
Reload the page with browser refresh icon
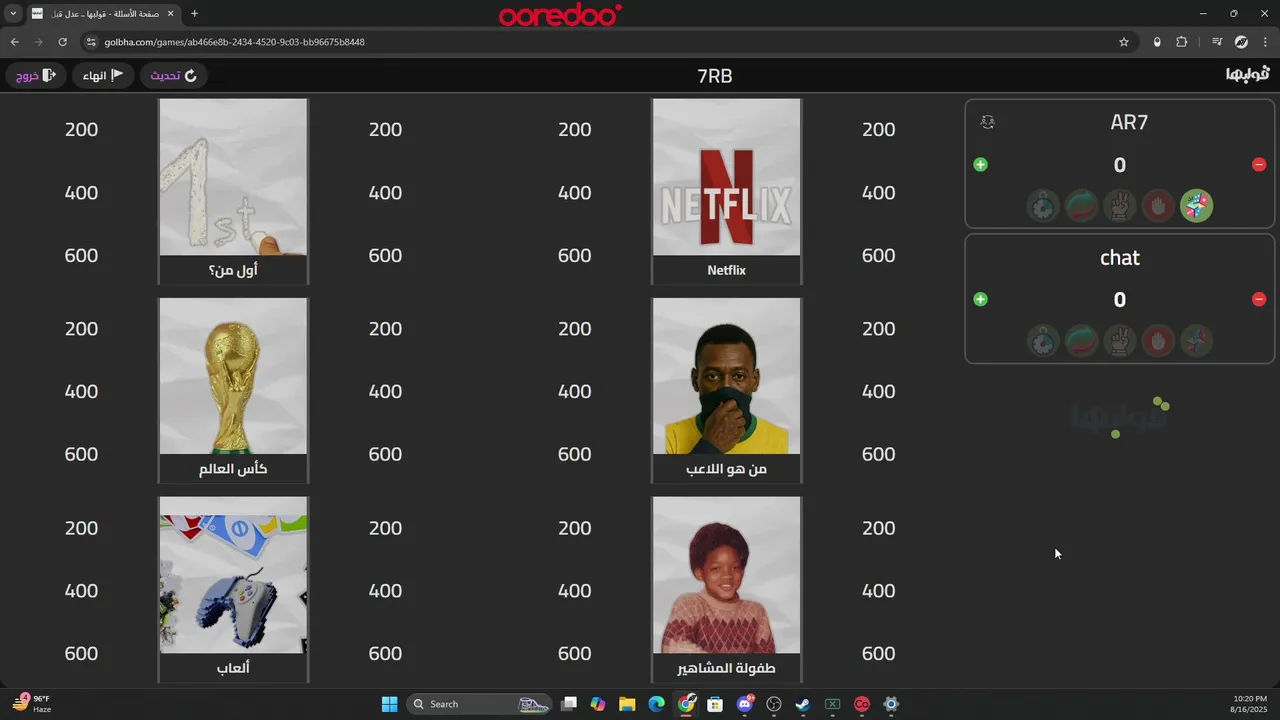(62, 42)
